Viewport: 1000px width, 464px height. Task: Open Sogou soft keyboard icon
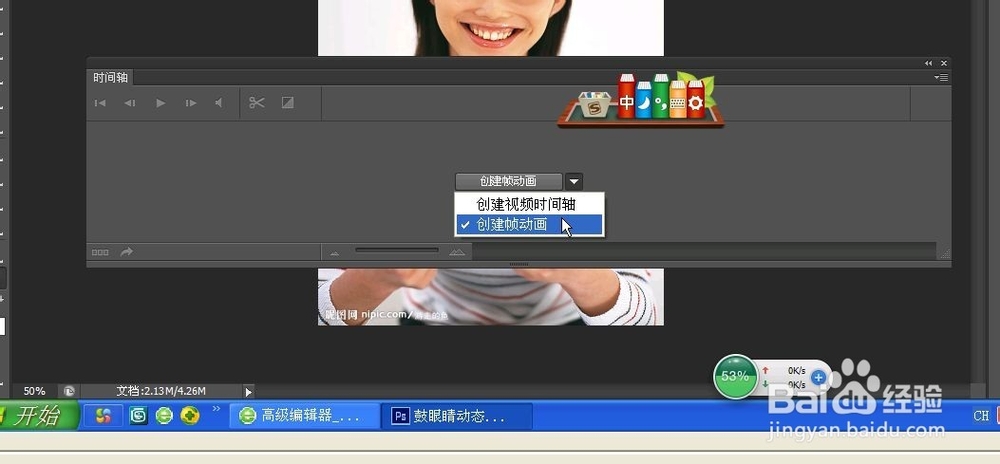coord(678,101)
